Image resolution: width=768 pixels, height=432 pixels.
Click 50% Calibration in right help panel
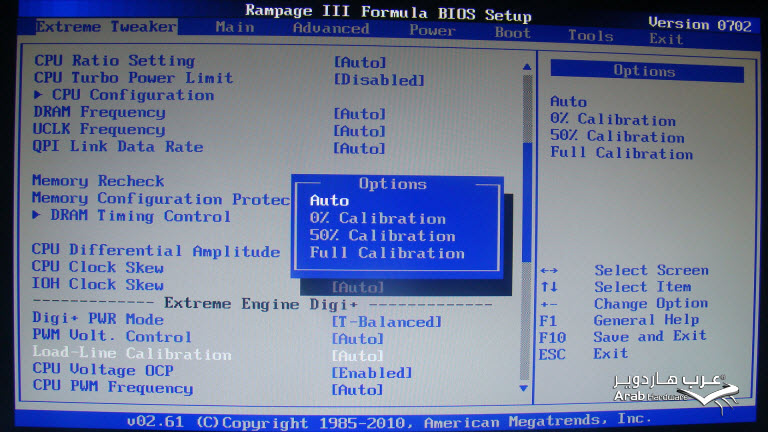point(617,136)
